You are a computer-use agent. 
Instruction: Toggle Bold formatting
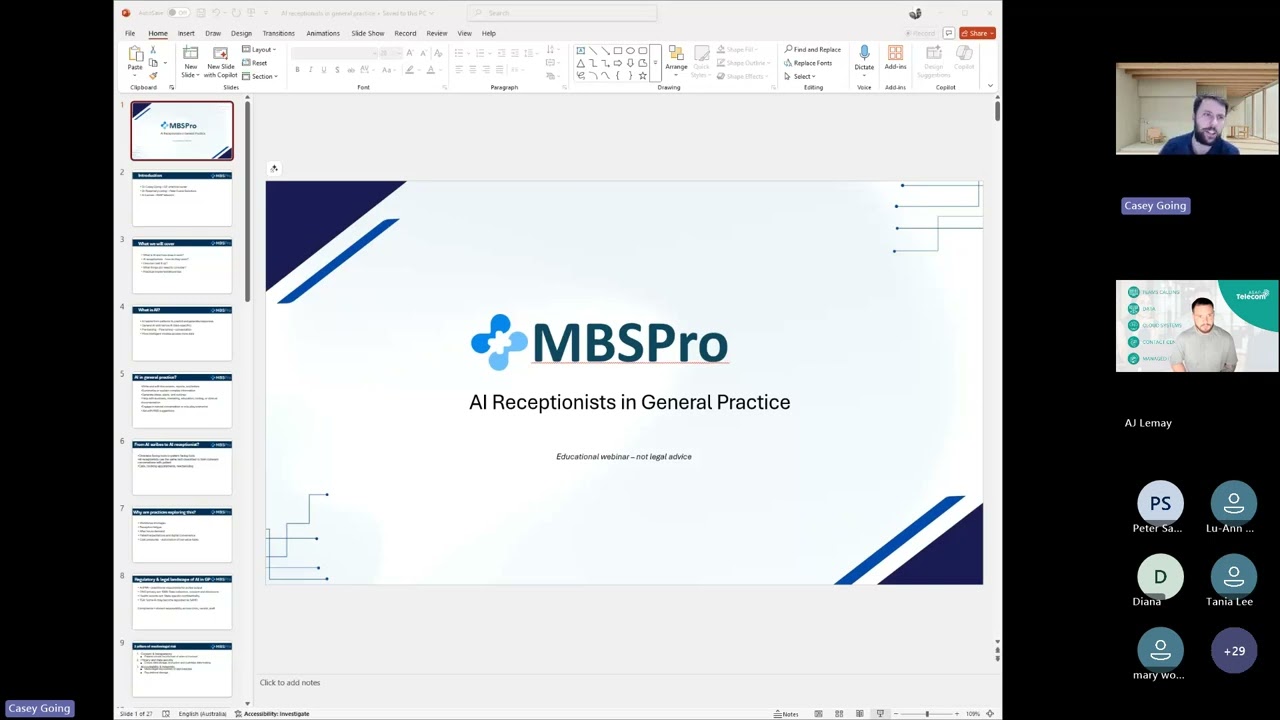point(297,70)
